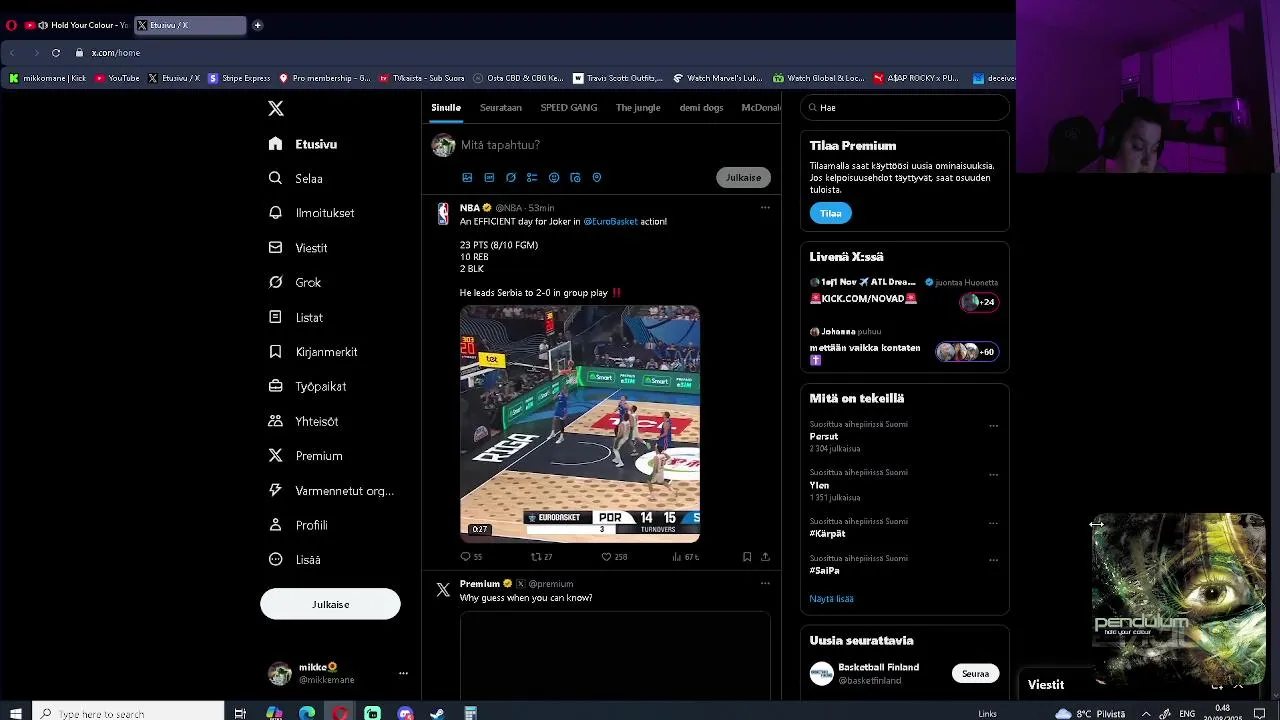Screen dimensions: 1280x720
Task: Open Windows Start menu
Action: click(15, 713)
